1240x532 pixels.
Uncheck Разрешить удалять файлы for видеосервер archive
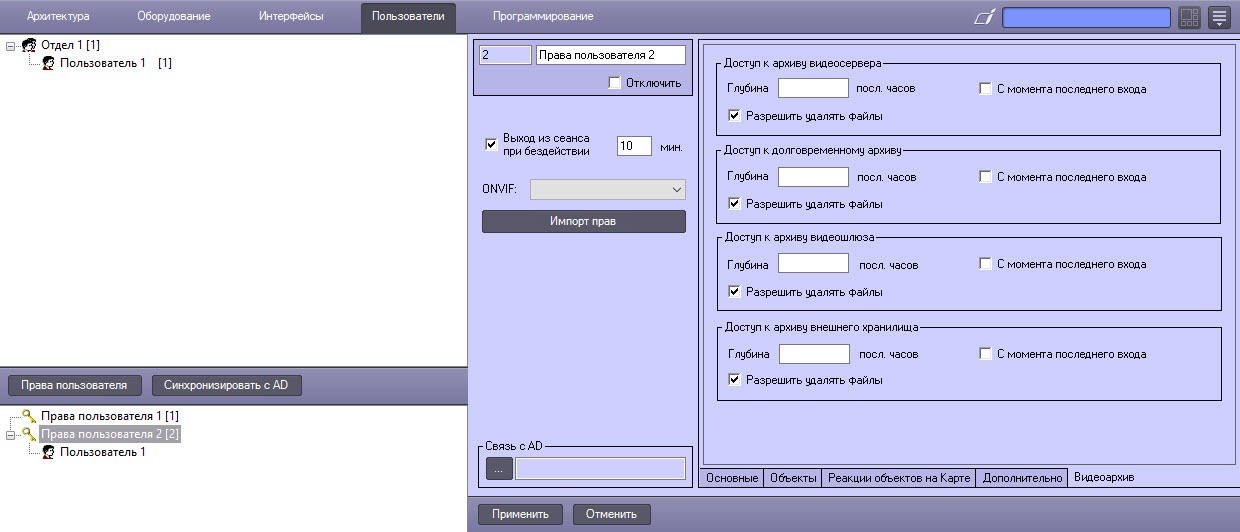[735, 116]
